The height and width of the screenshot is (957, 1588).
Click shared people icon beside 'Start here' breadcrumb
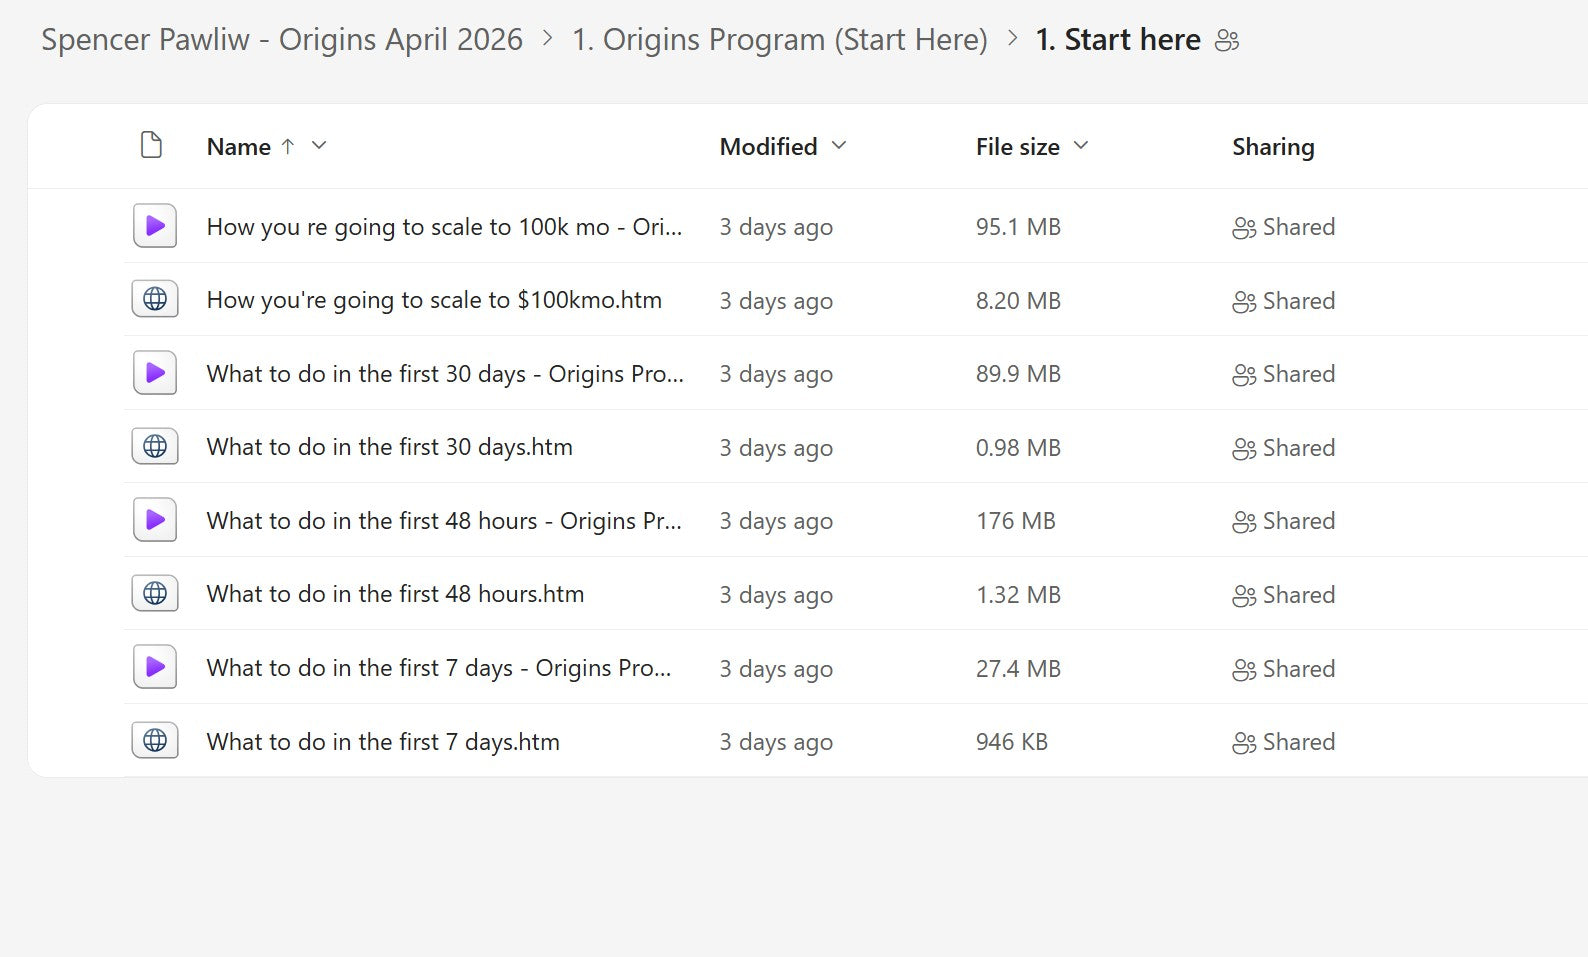coord(1227,41)
